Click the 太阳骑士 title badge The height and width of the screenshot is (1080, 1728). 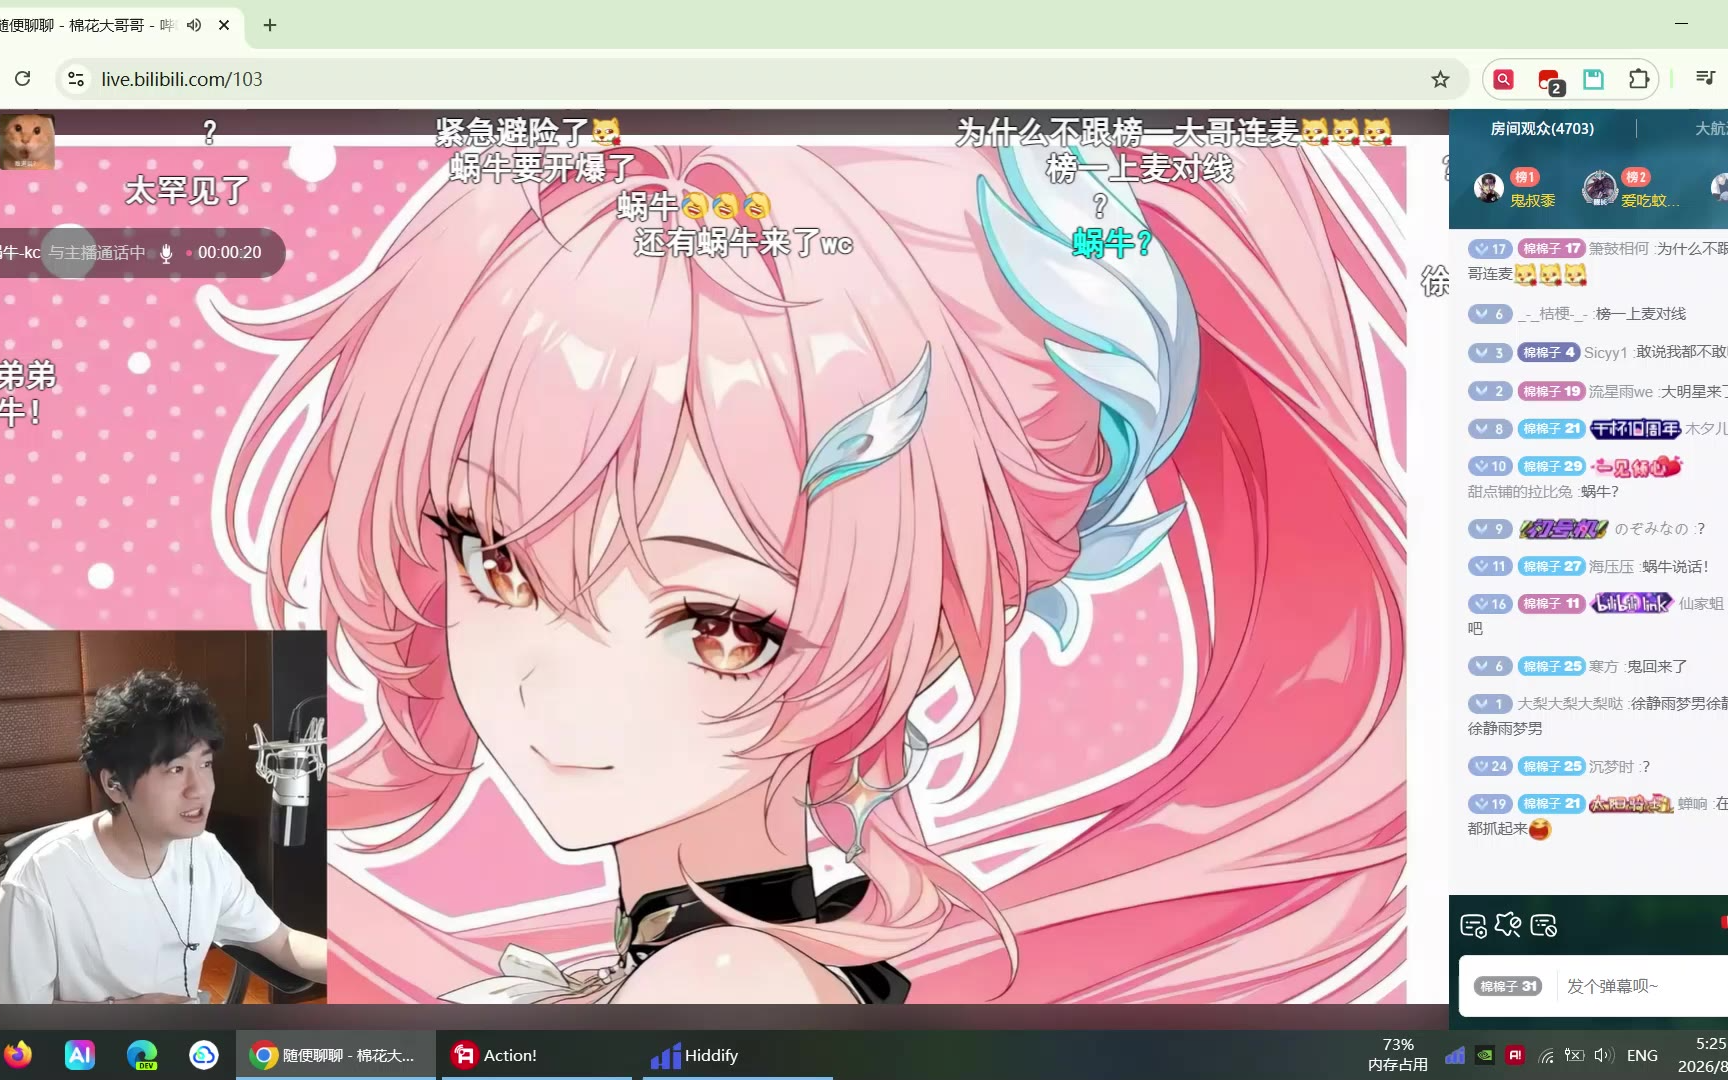[1631, 804]
